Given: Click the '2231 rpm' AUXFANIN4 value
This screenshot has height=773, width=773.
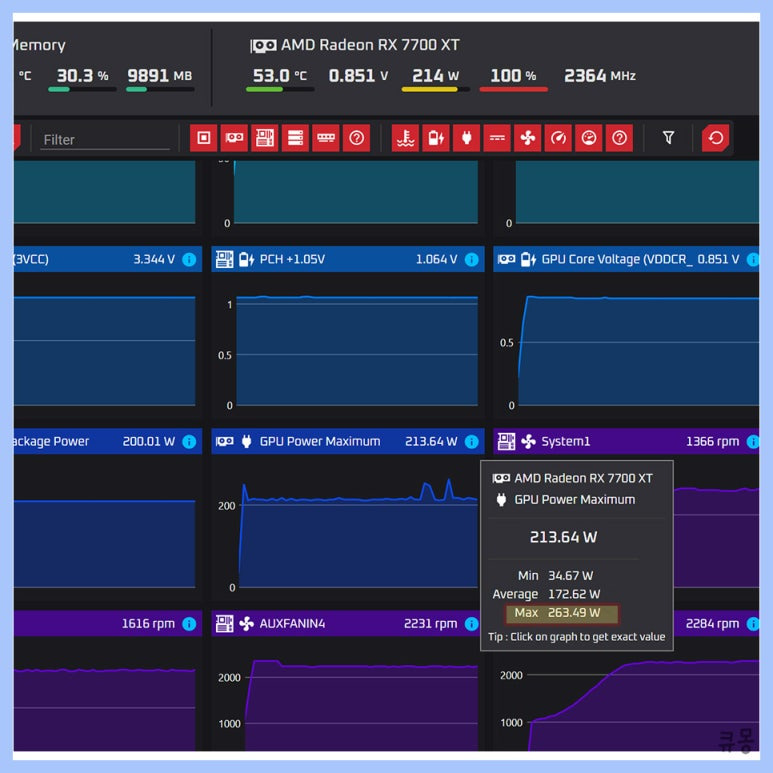Looking at the screenshot, I should pyautogui.click(x=430, y=624).
